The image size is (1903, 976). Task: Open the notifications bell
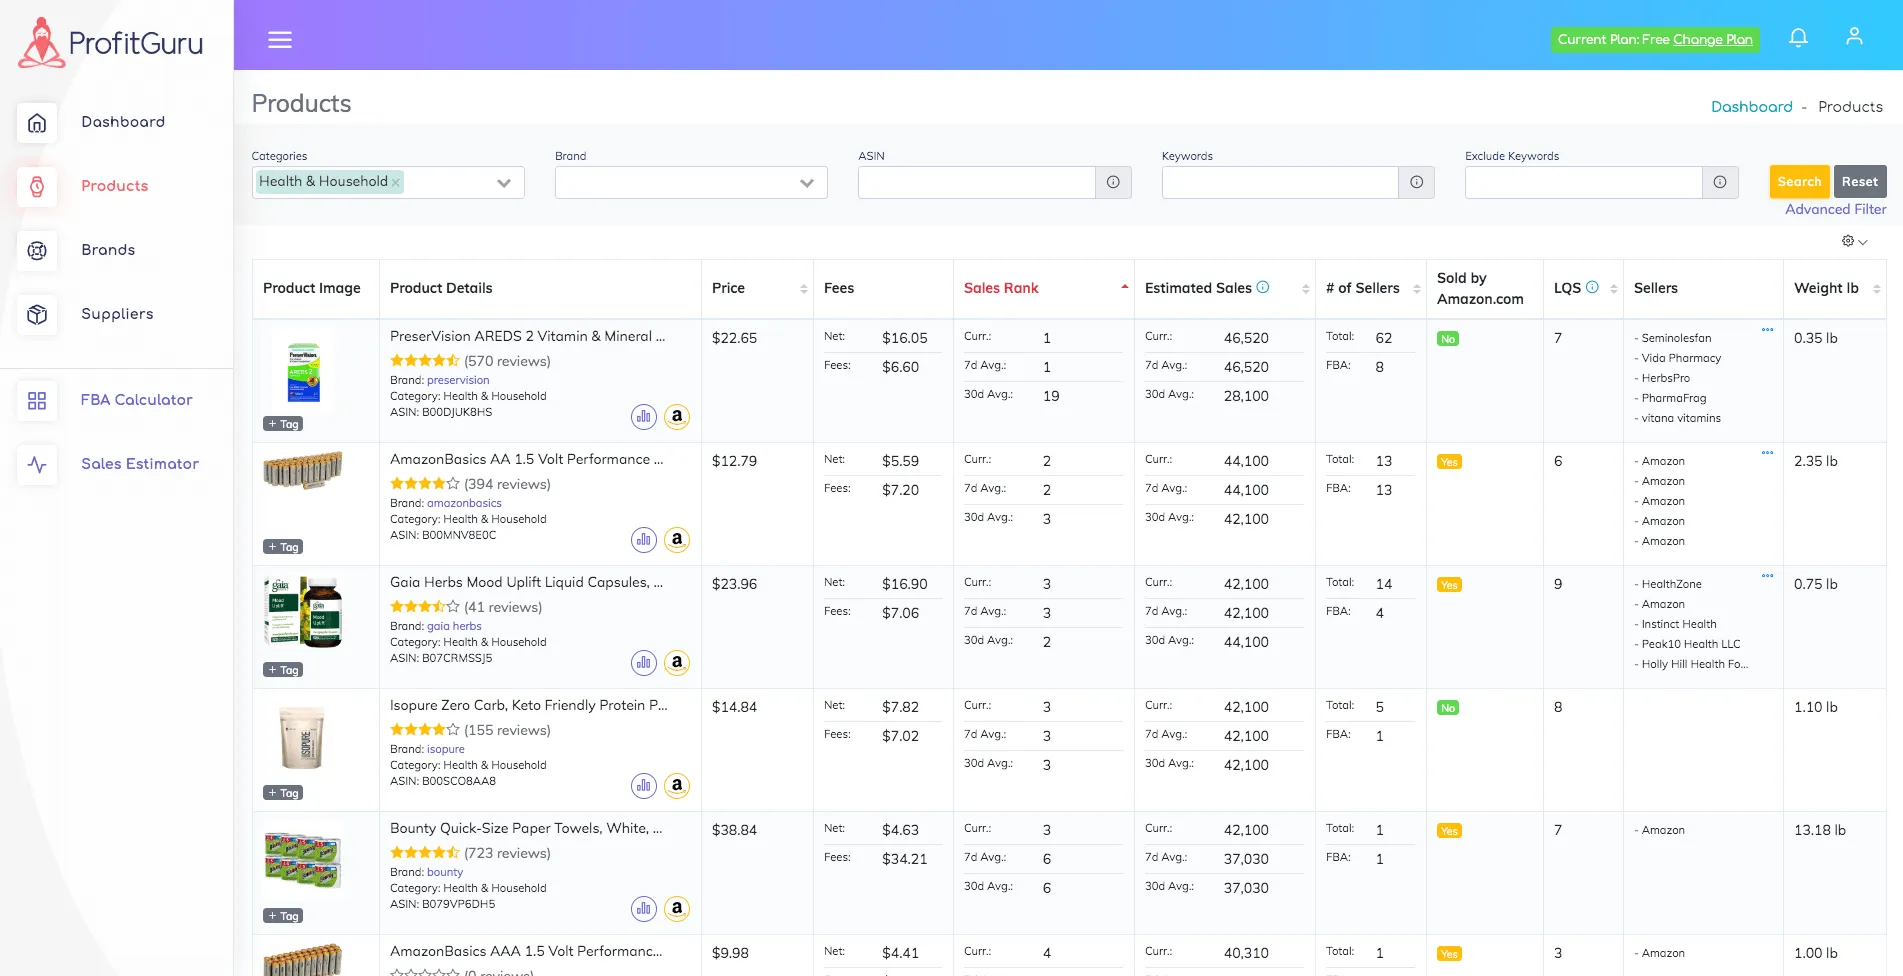point(1798,38)
